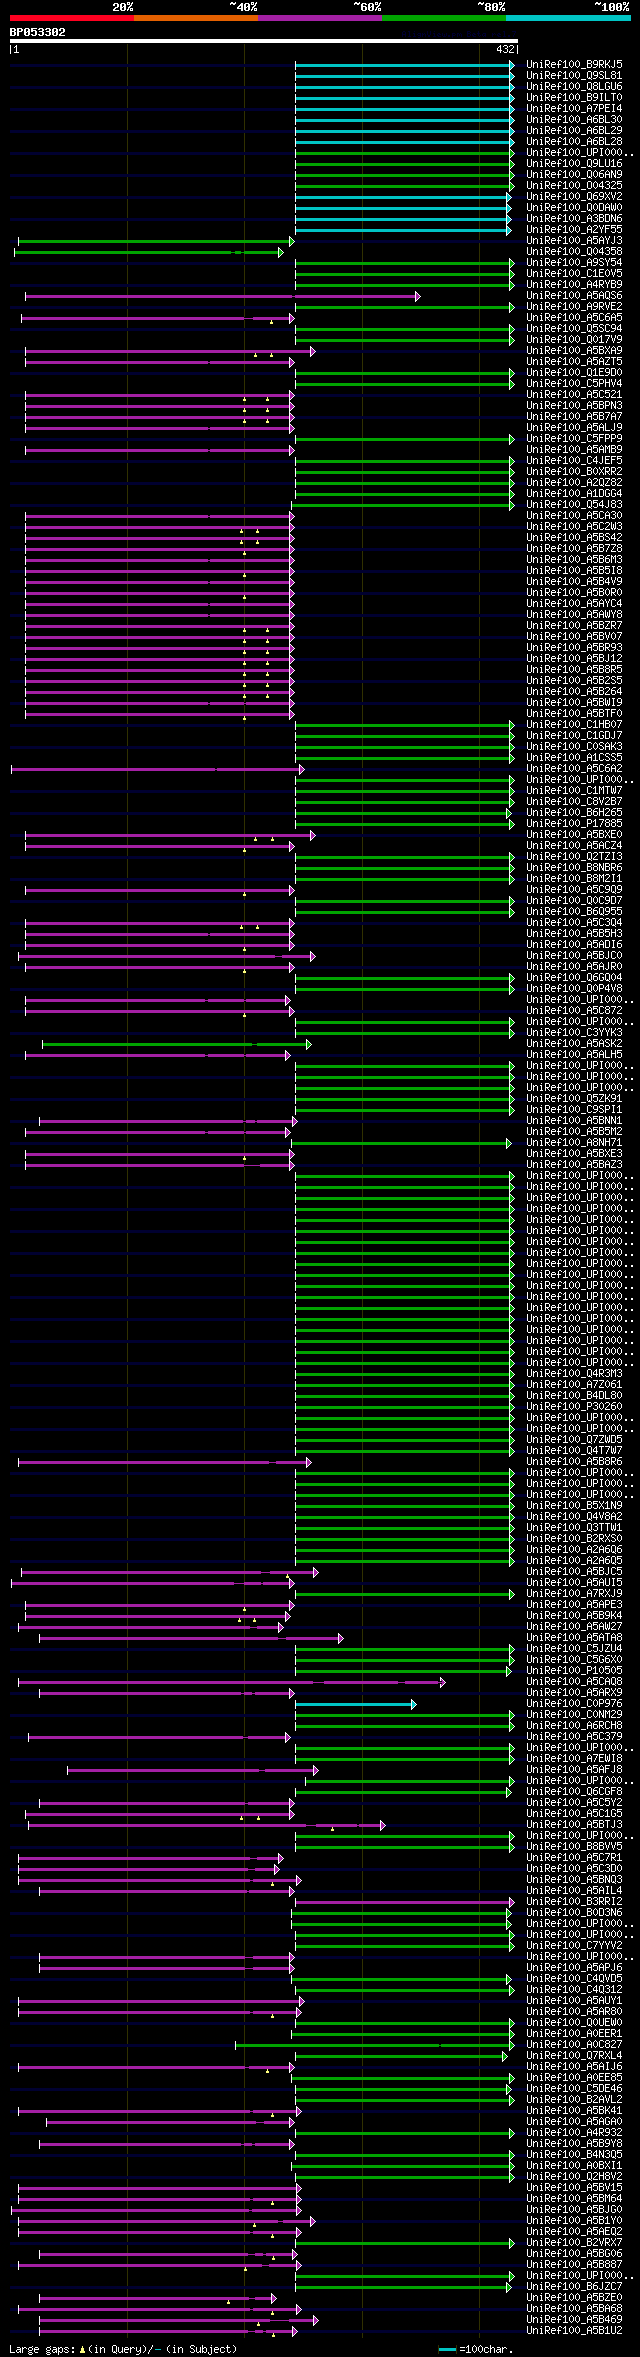This screenshot has height=2357, width=640.
Task: Click the UniRef100_C0NM29 label
Action: [x=574, y=1715]
